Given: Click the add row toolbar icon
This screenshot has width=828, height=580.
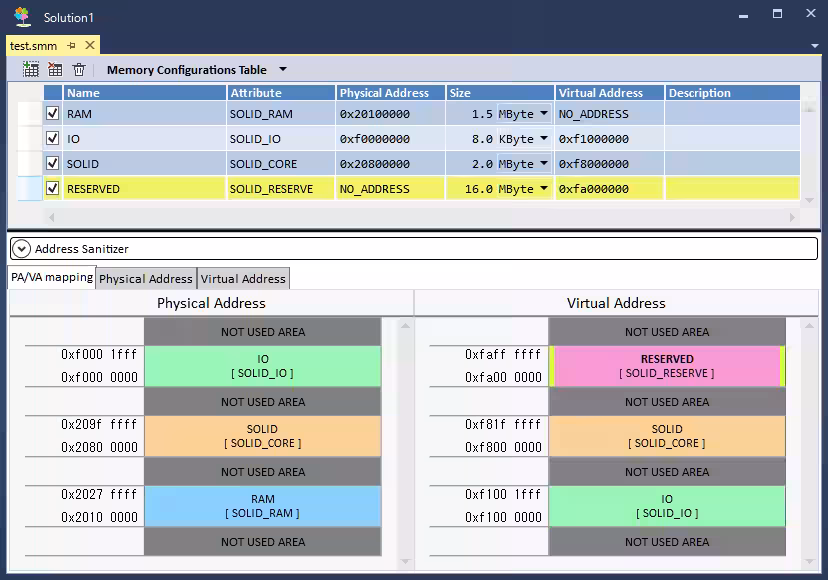Looking at the screenshot, I should click(x=31, y=70).
